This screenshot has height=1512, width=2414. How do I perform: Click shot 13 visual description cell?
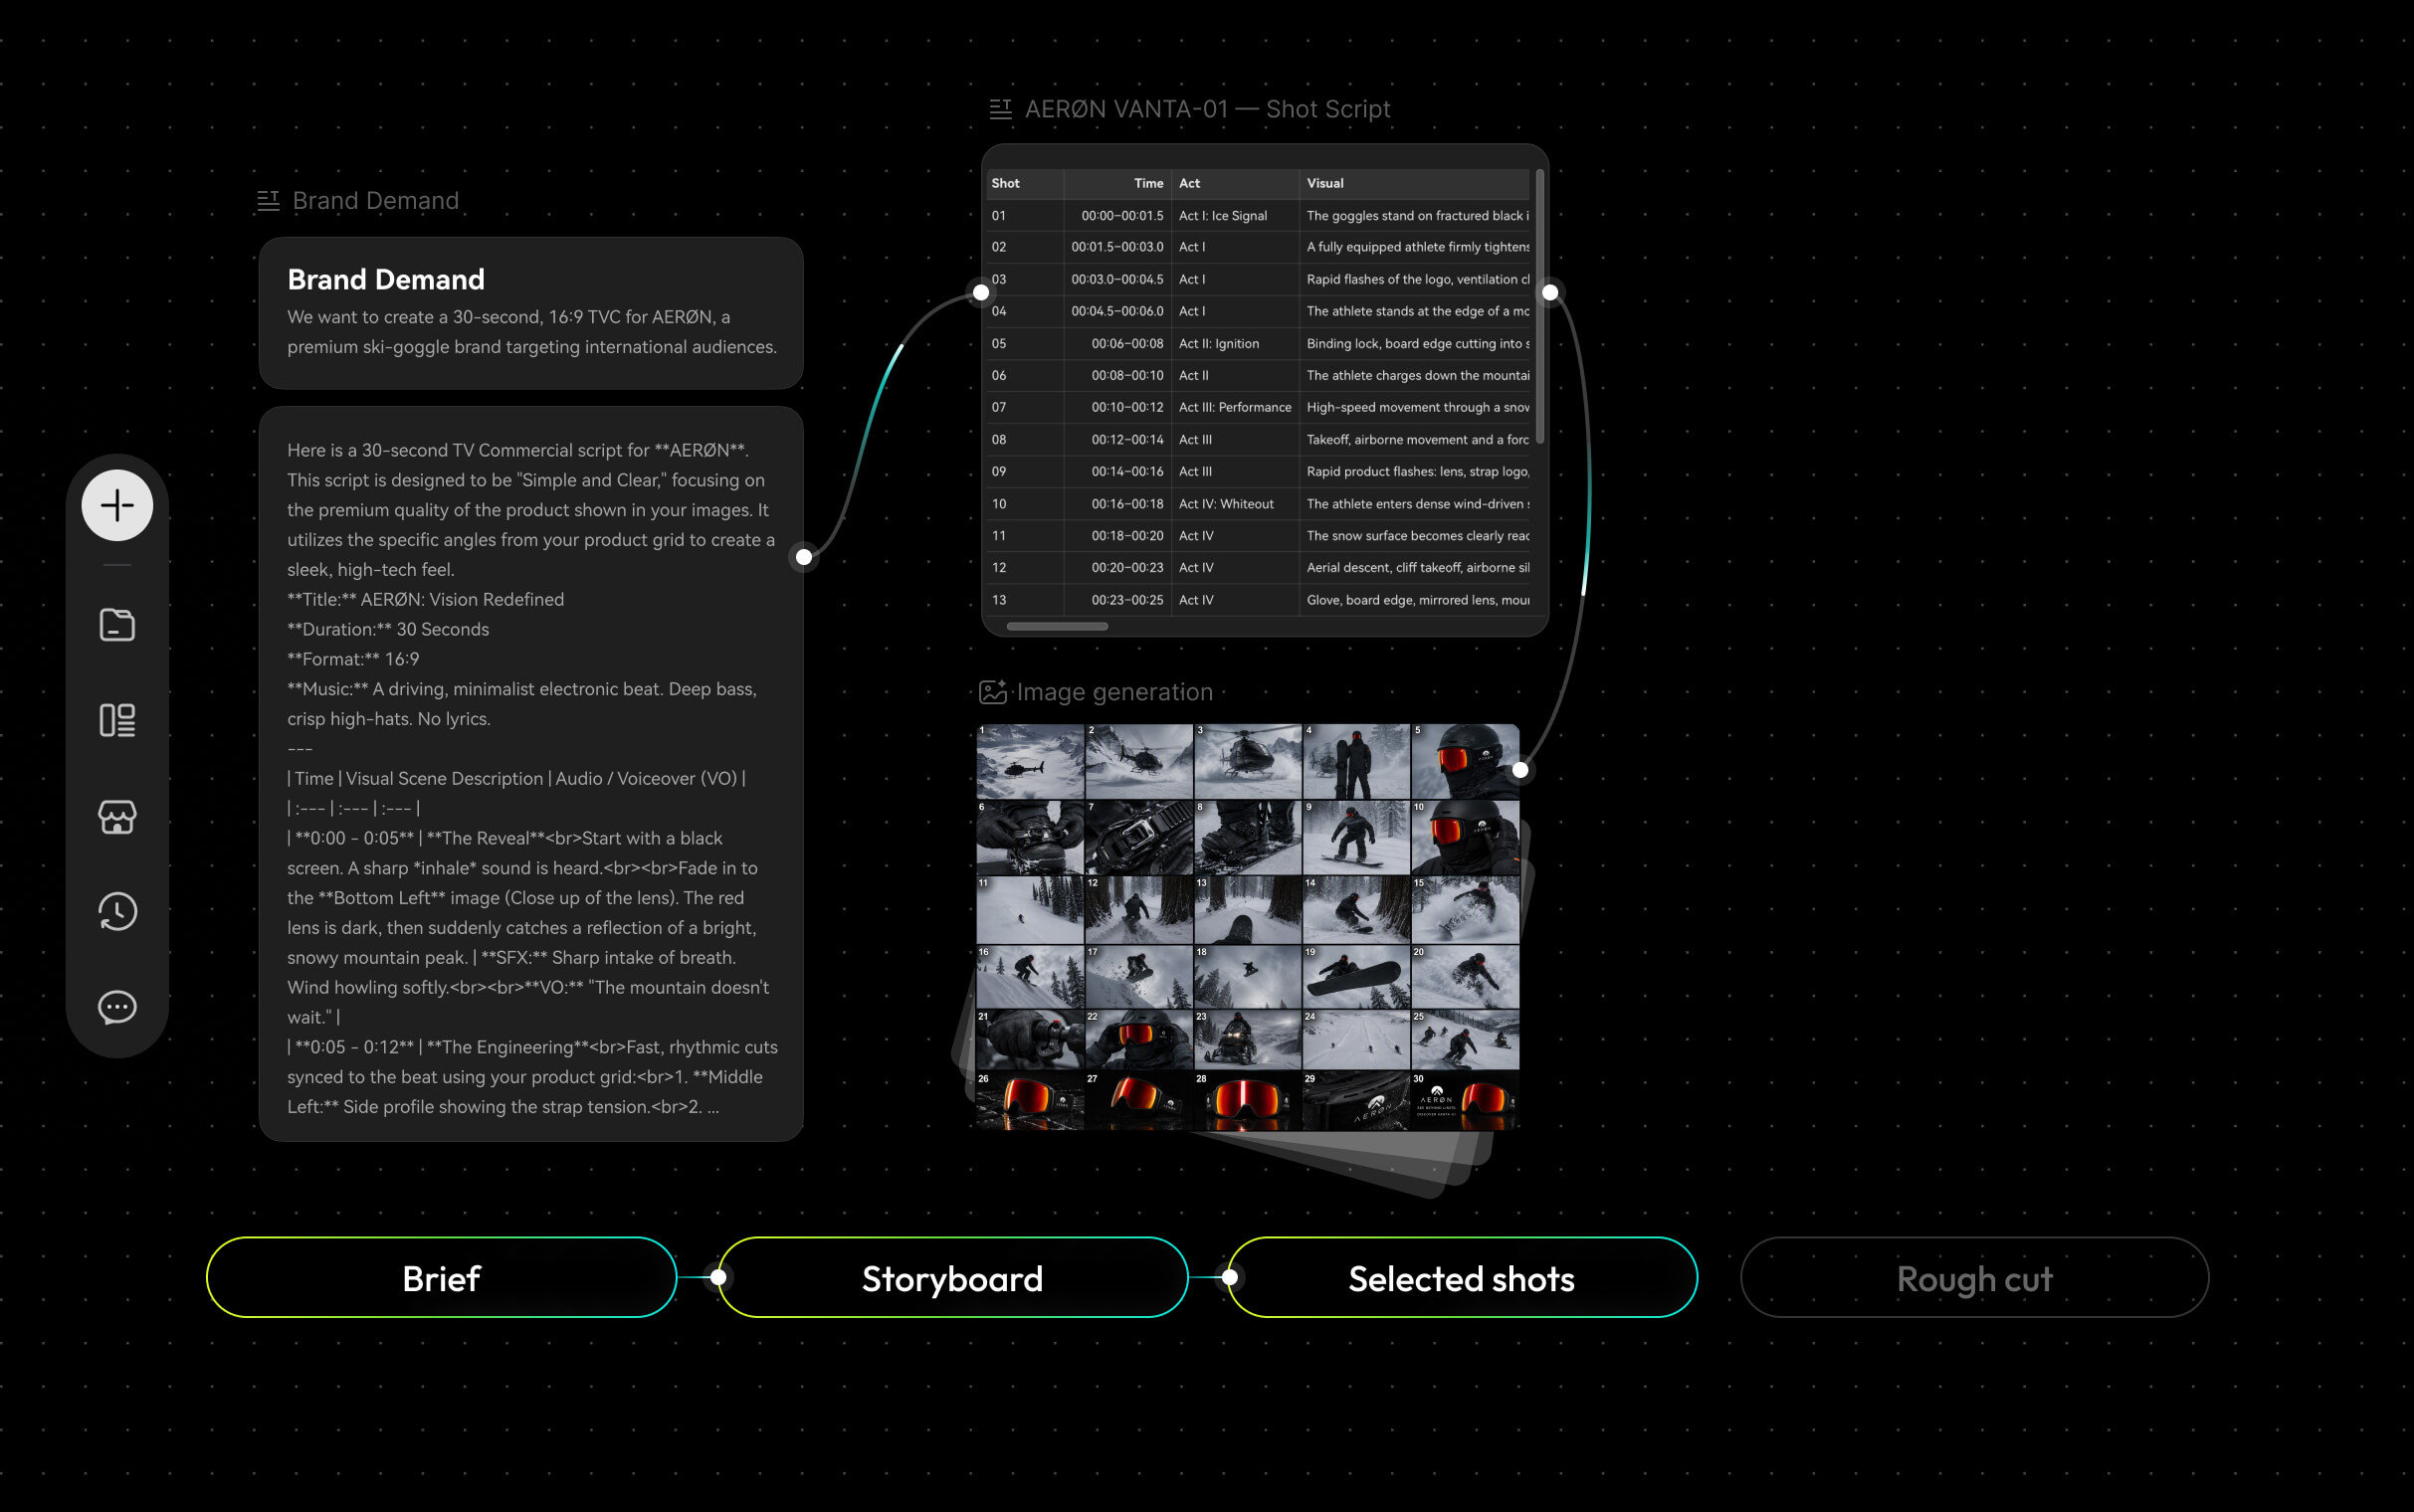click(x=1415, y=600)
